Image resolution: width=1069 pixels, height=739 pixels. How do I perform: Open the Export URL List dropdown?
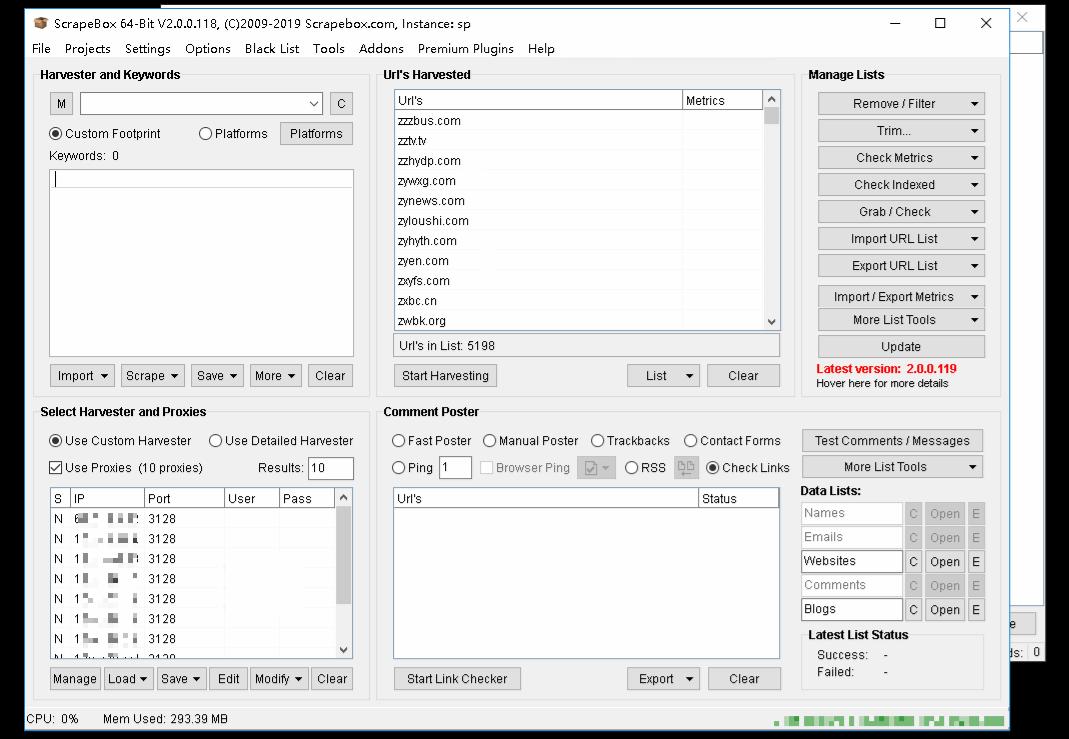901,266
